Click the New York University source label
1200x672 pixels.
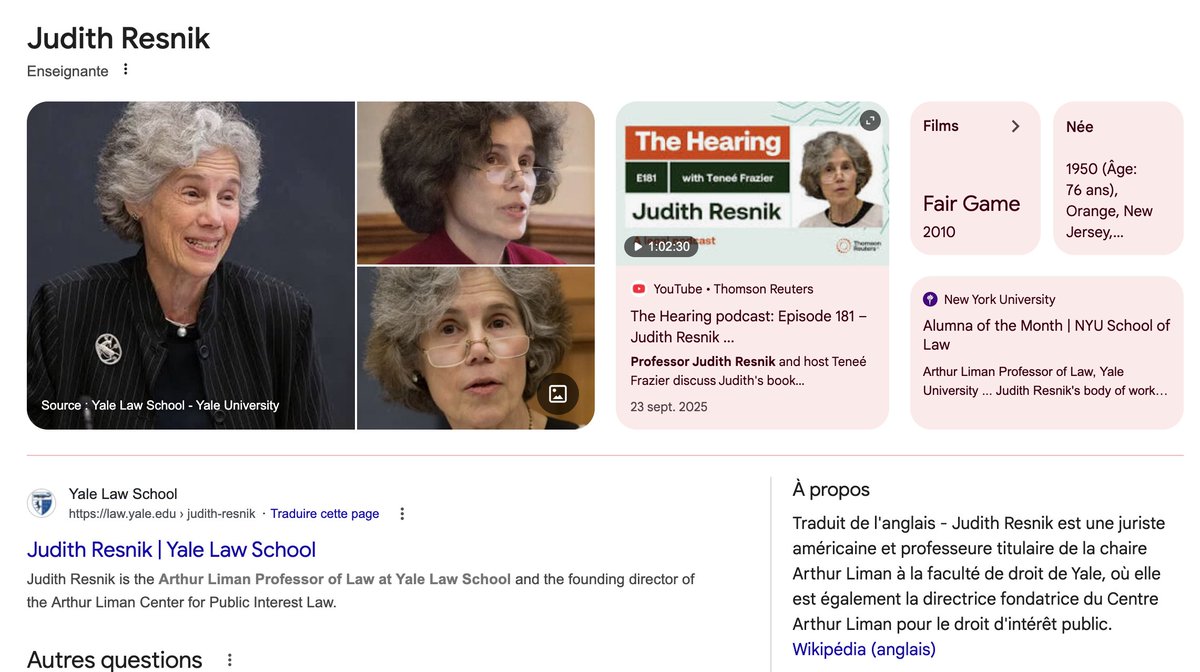click(999, 299)
